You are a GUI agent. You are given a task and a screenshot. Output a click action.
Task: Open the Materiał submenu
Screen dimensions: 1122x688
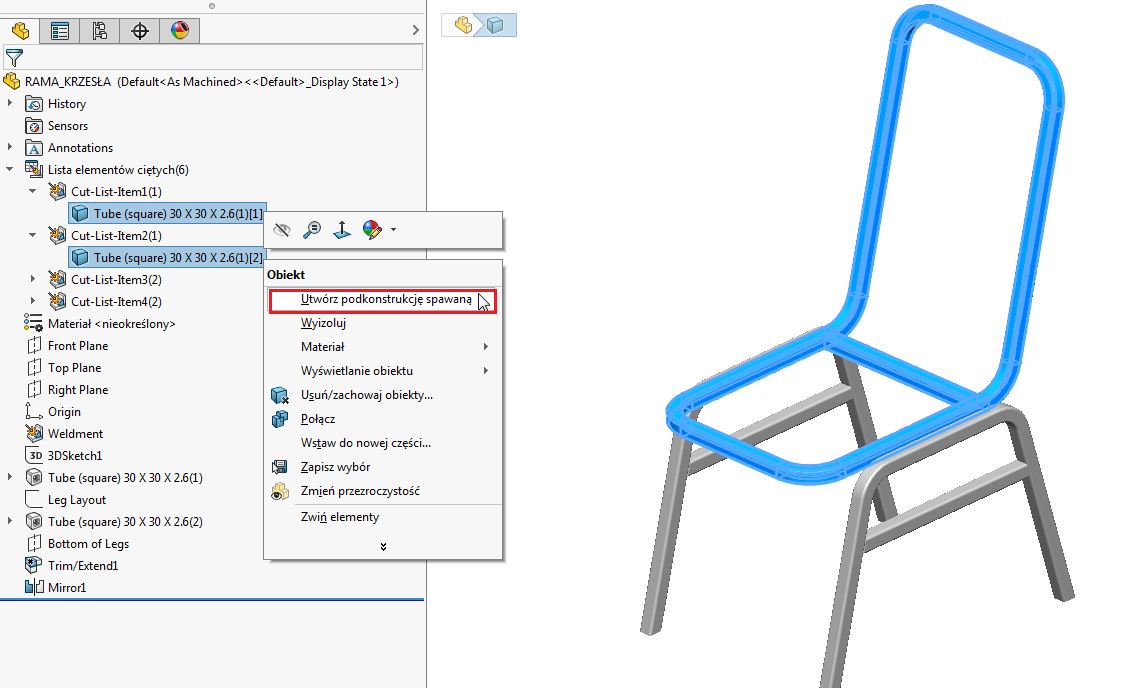383,347
